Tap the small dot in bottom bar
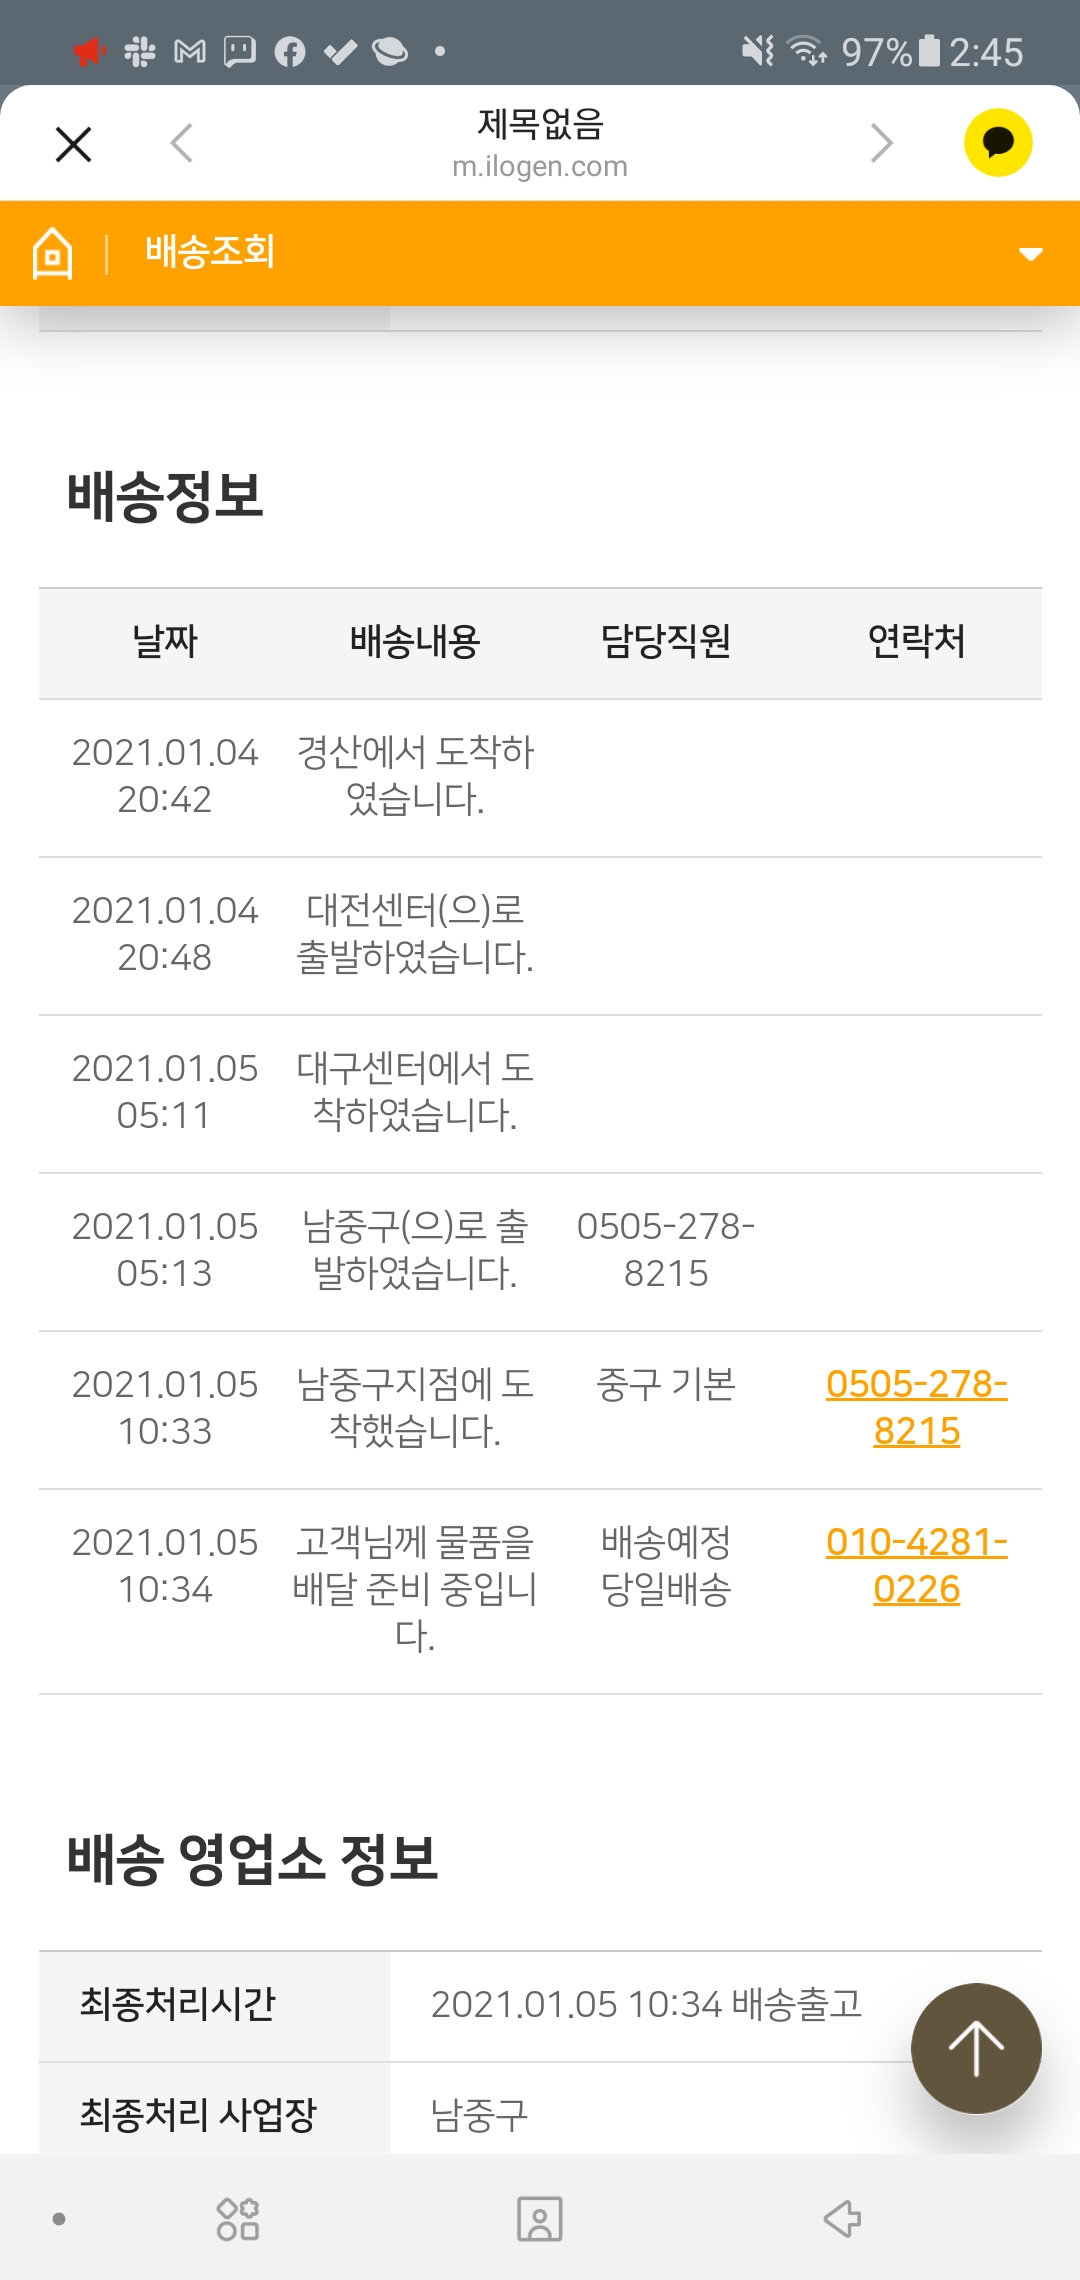The height and width of the screenshot is (2280, 1080). [59, 2219]
